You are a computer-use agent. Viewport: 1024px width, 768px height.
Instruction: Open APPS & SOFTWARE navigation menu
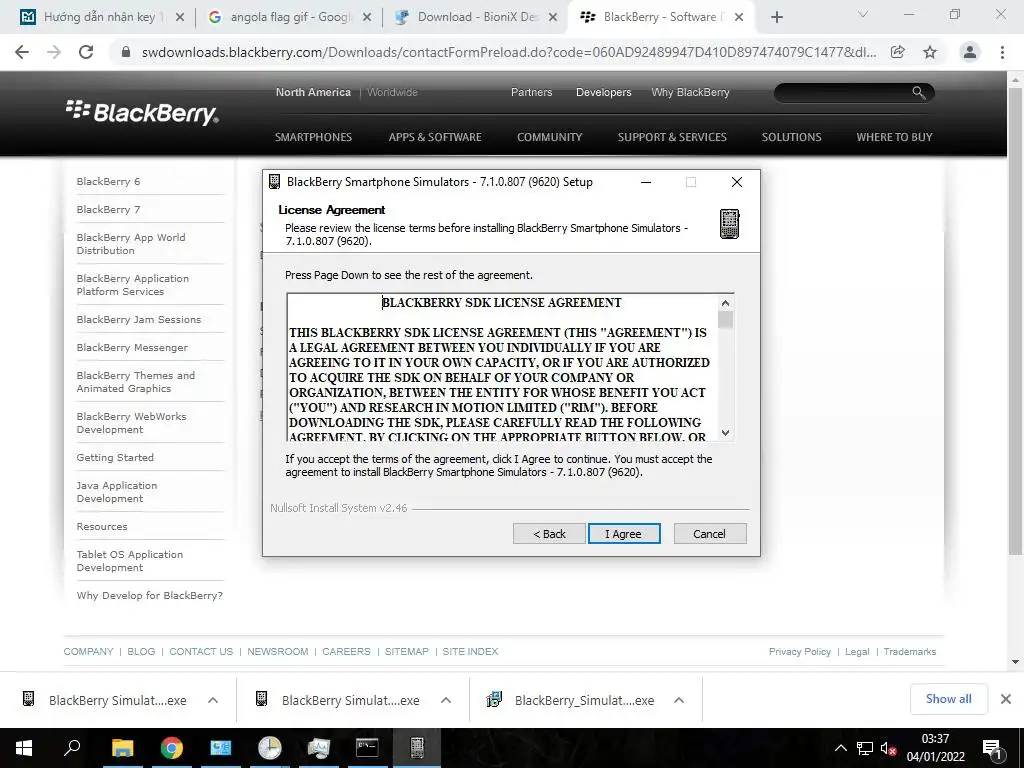coord(435,137)
